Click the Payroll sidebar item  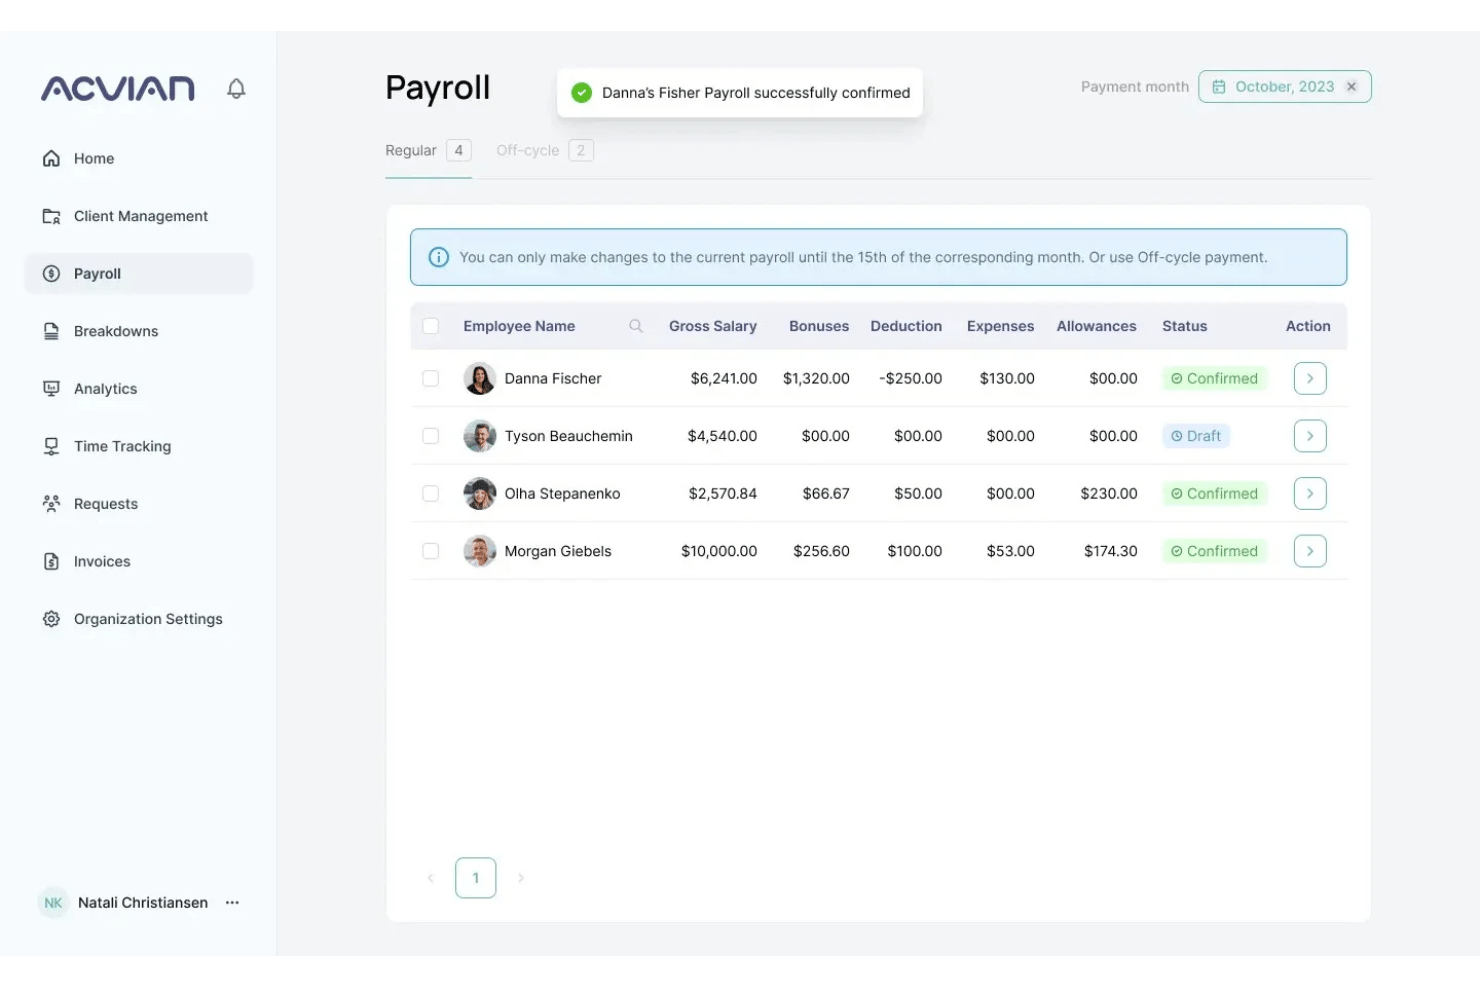[138, 274]
